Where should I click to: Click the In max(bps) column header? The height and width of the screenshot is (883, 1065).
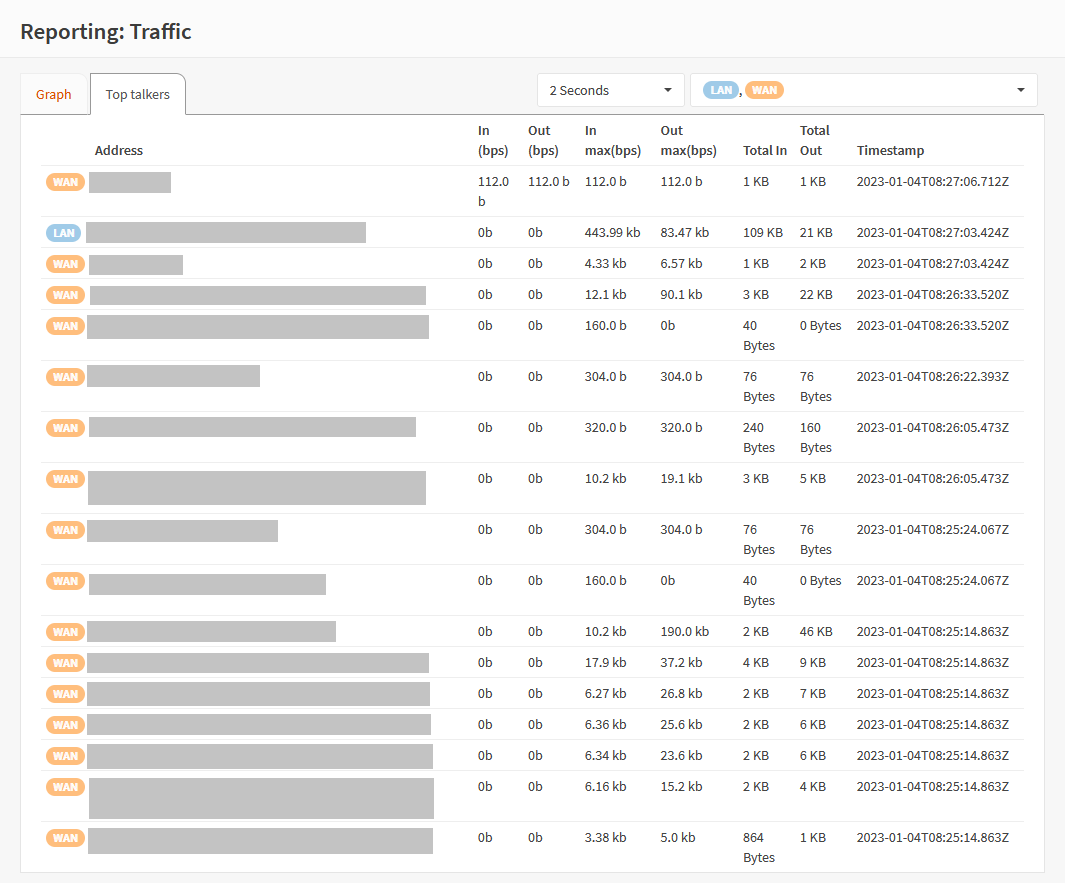(612, 141)
